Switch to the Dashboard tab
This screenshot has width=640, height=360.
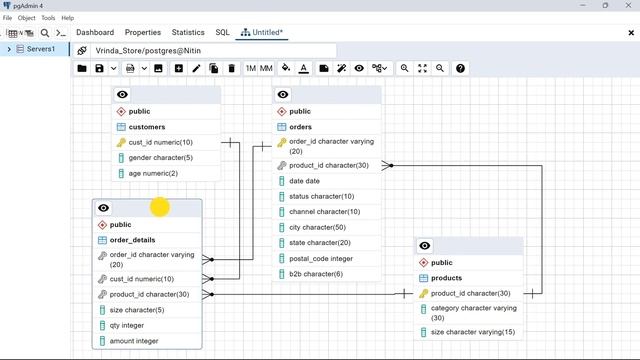[95, 32]
